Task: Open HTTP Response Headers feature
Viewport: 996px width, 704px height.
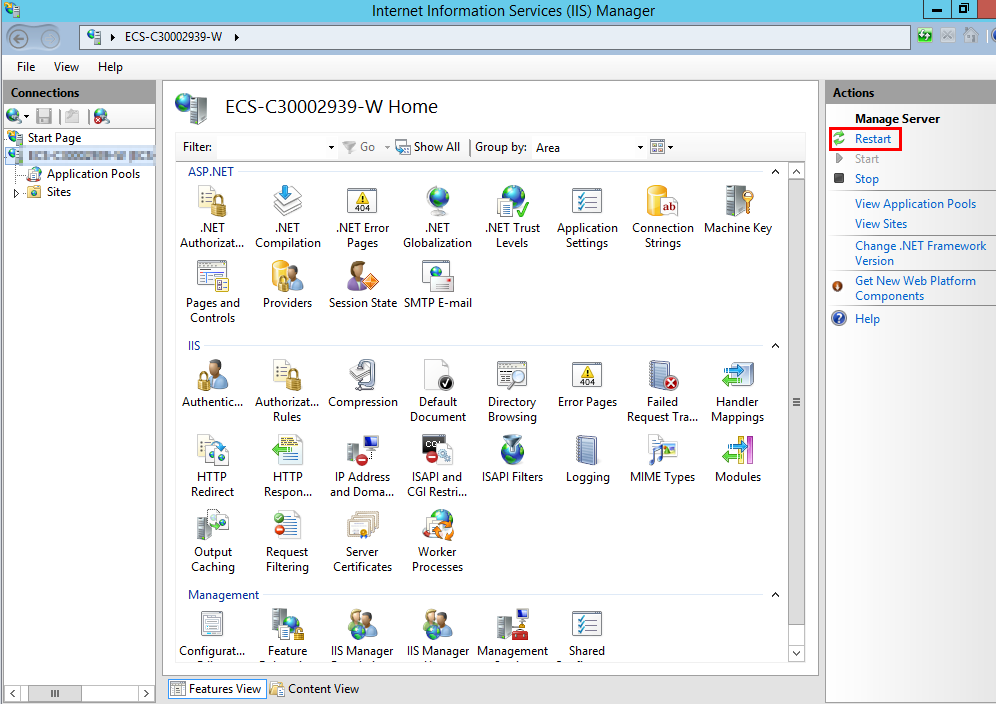Action: click(x=287, y=466)
